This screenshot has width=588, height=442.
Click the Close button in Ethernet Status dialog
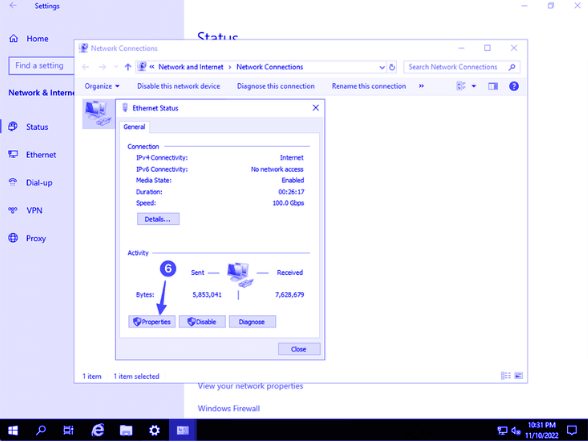tap(299, 349)
